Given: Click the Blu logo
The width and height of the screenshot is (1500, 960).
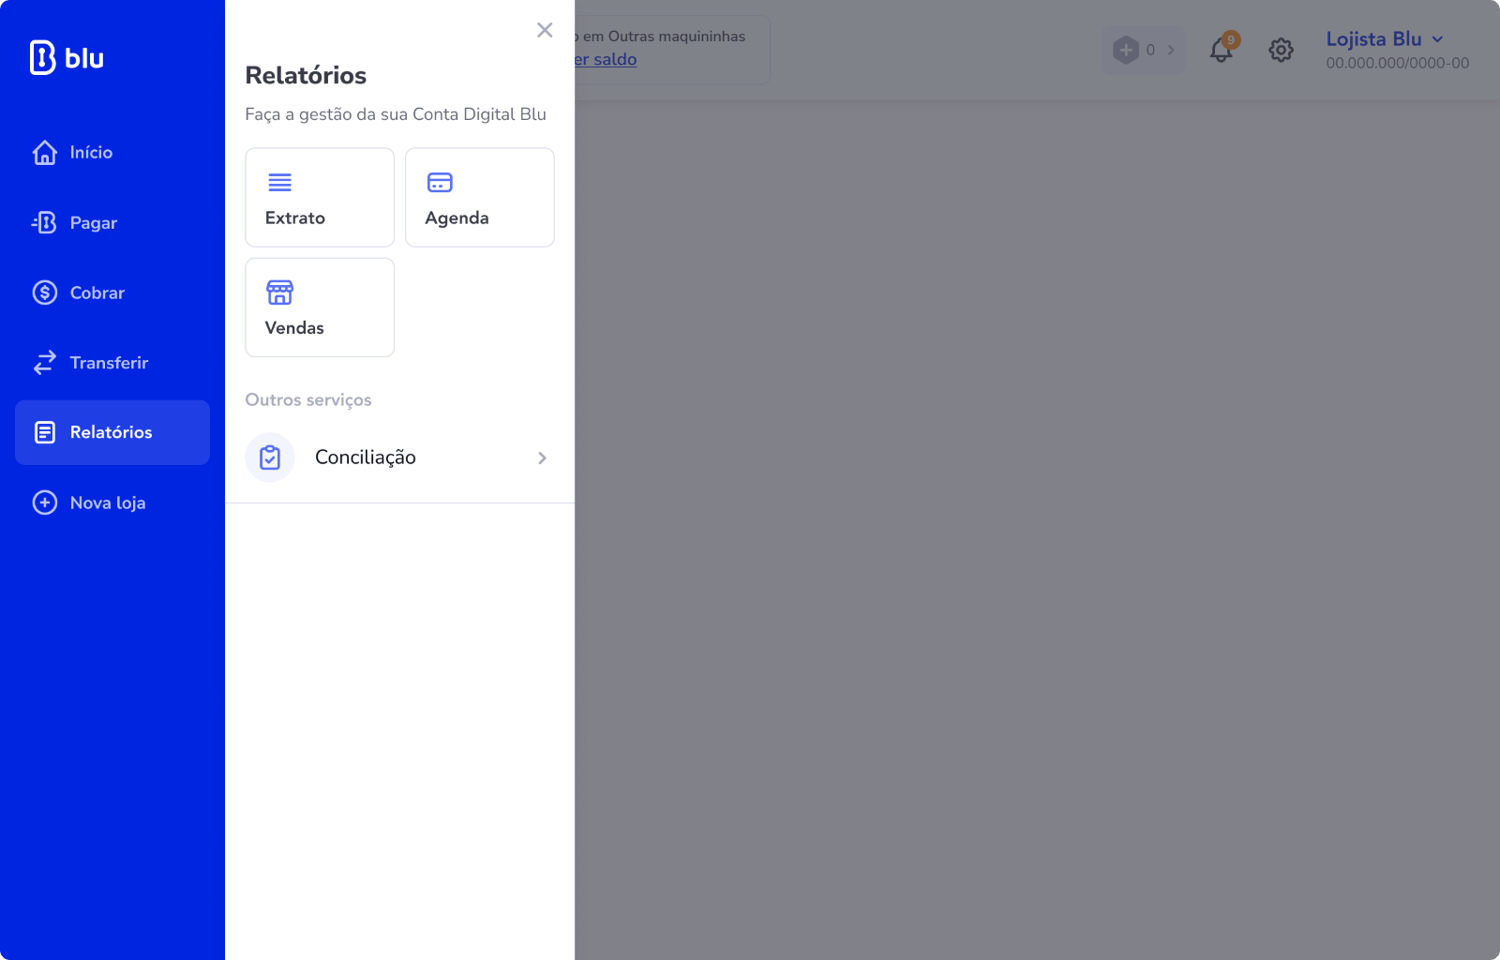Looking at the screenshot, I should pyautogui.click(x=64, y=57).
